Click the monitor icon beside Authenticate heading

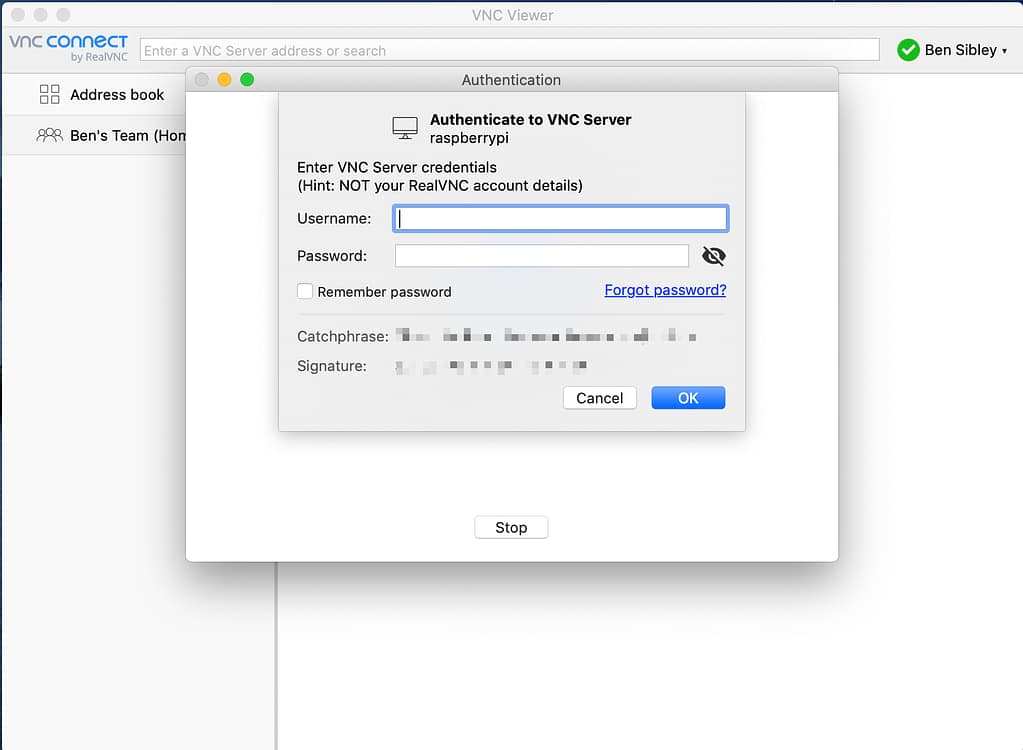405,128
